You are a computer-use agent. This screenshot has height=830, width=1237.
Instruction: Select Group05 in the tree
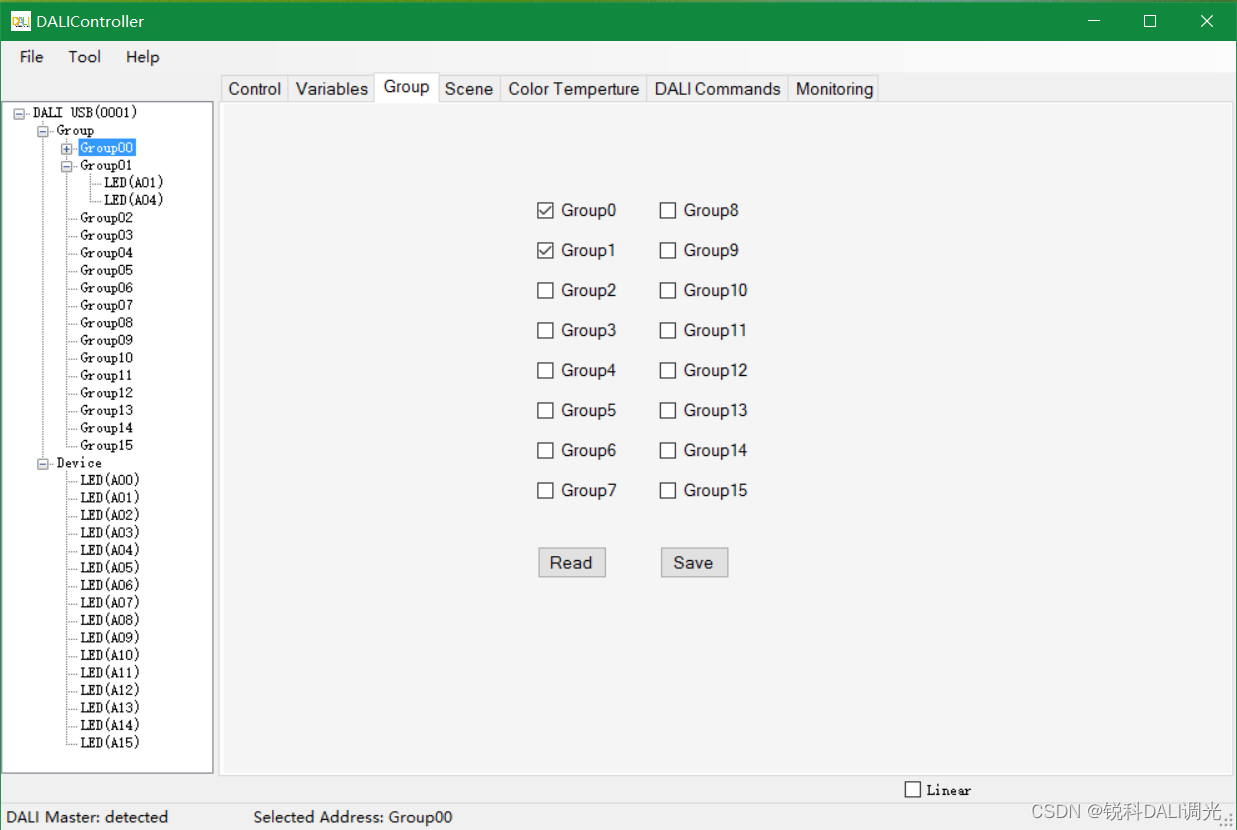point(106,271)
